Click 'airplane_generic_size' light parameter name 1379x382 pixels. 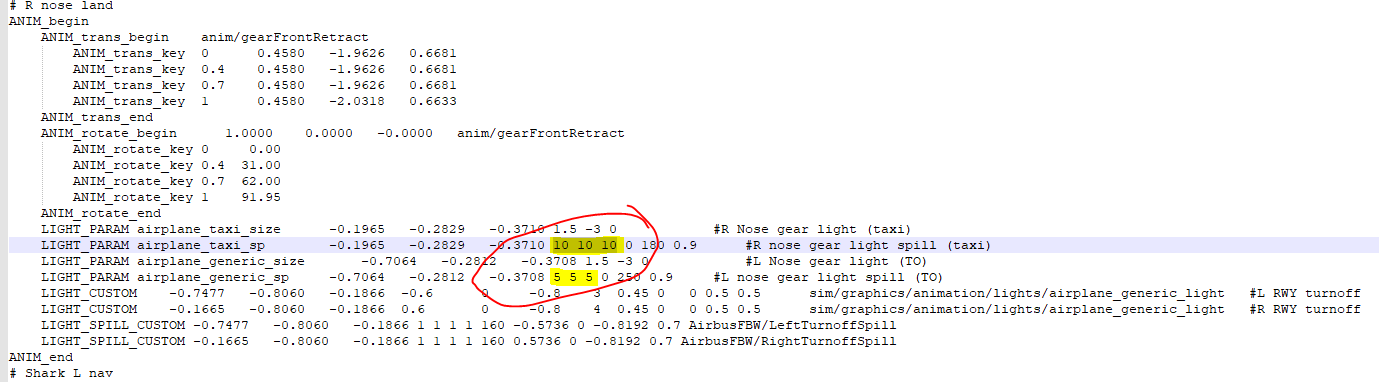[220, 261]
